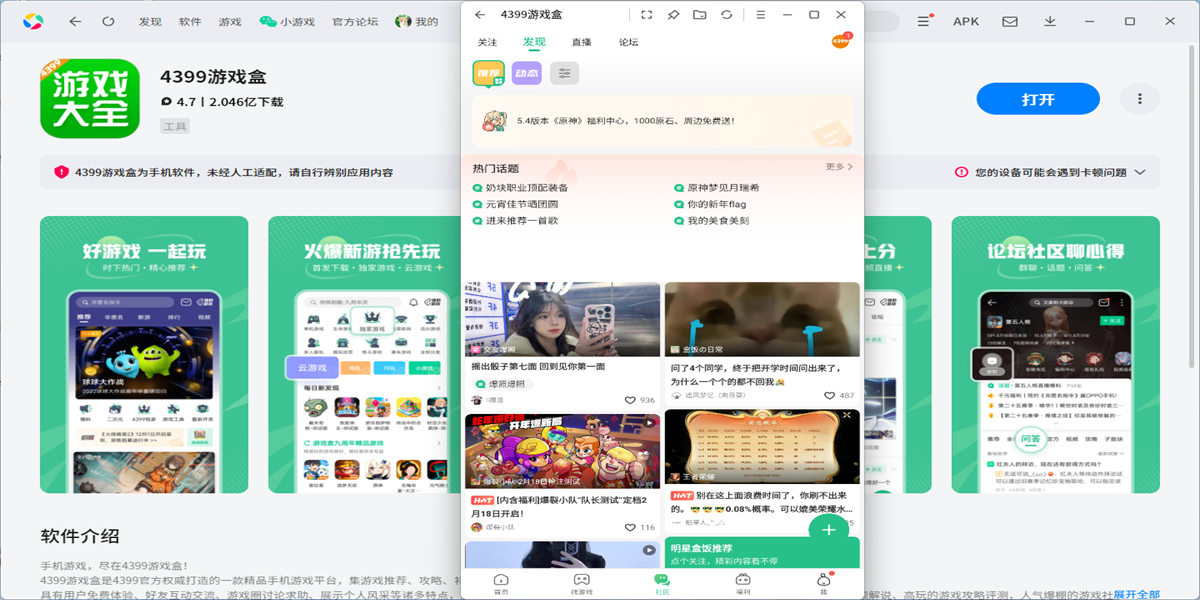The width and height of the screenshot is (1200, 600).
Task: Pin the 4399游戏盒 window on top
Action: 673,15
